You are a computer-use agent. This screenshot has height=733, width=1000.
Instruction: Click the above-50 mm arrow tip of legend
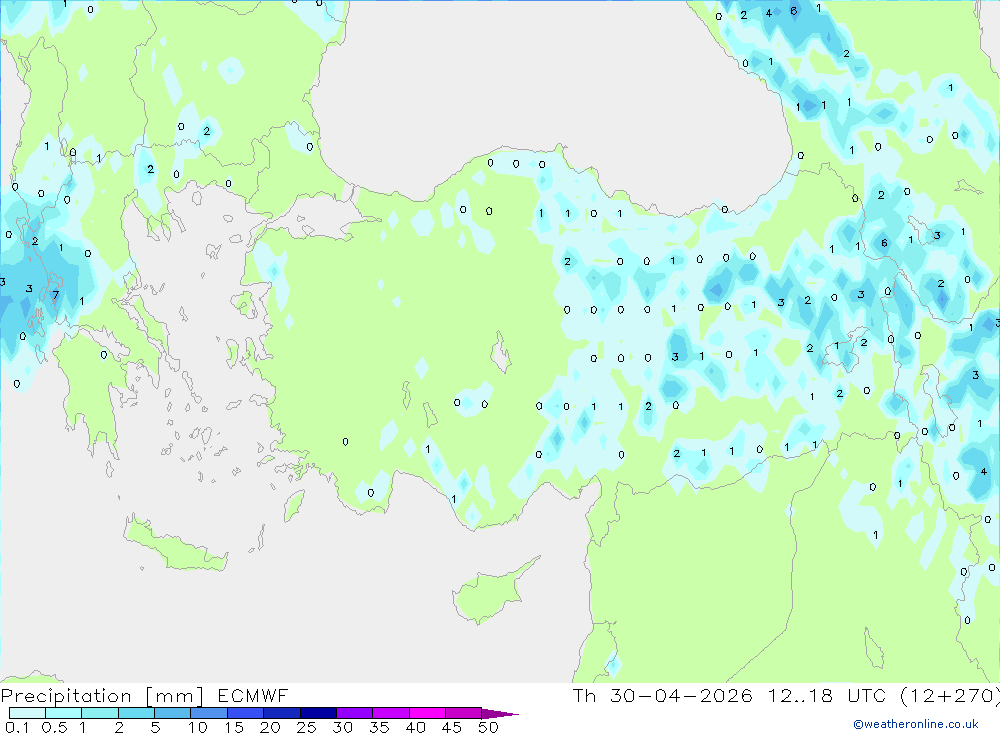click(x=499, y=714)
